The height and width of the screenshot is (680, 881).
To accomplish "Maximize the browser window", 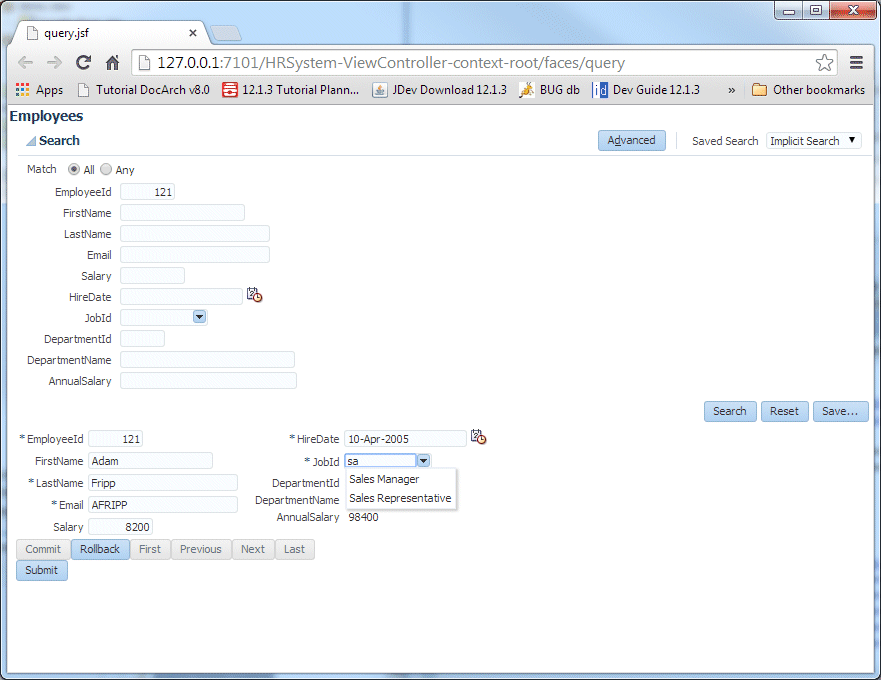I will click(x=816, y=10).
